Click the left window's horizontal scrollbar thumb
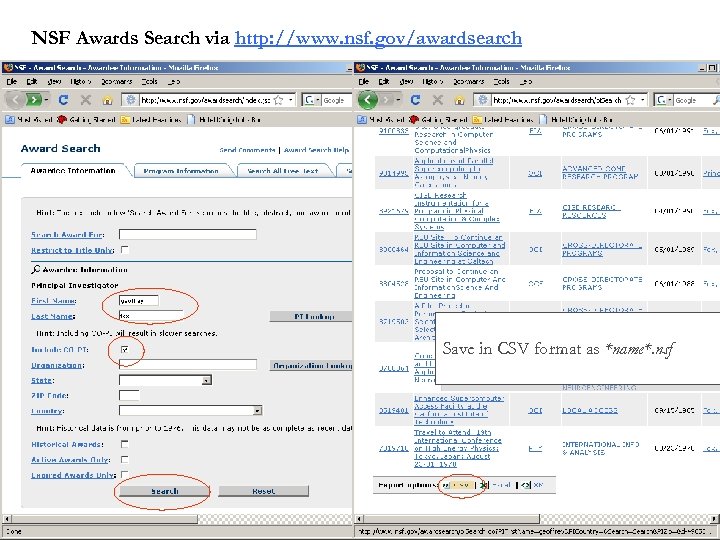The height and width of the screenshot is (540, 720). pos(104,519)
